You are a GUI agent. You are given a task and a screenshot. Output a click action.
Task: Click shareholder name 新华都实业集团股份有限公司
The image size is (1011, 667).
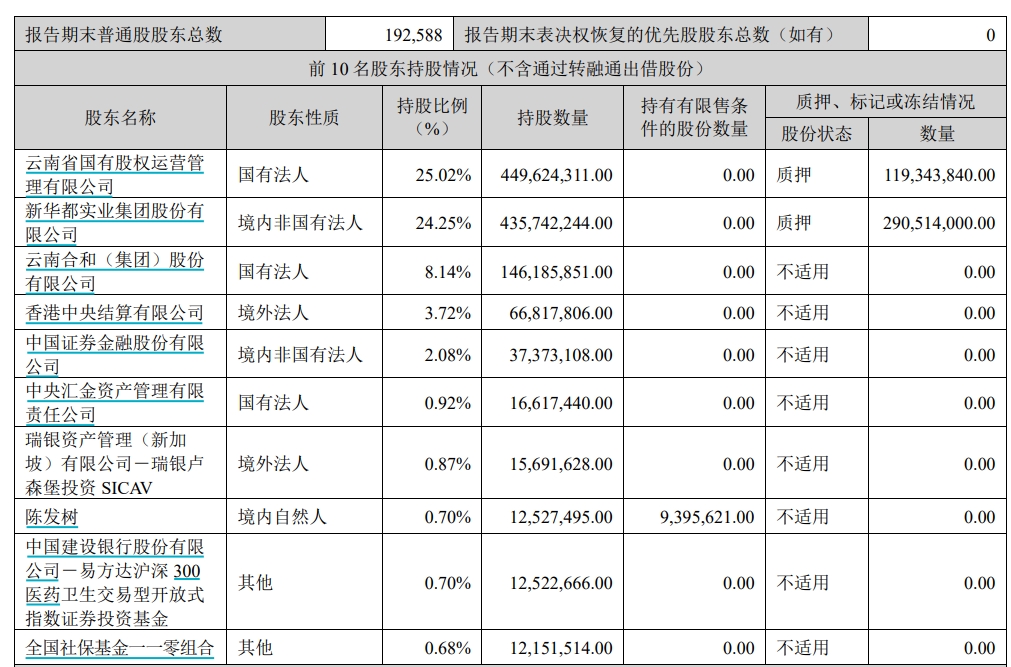tap(115, 223)
